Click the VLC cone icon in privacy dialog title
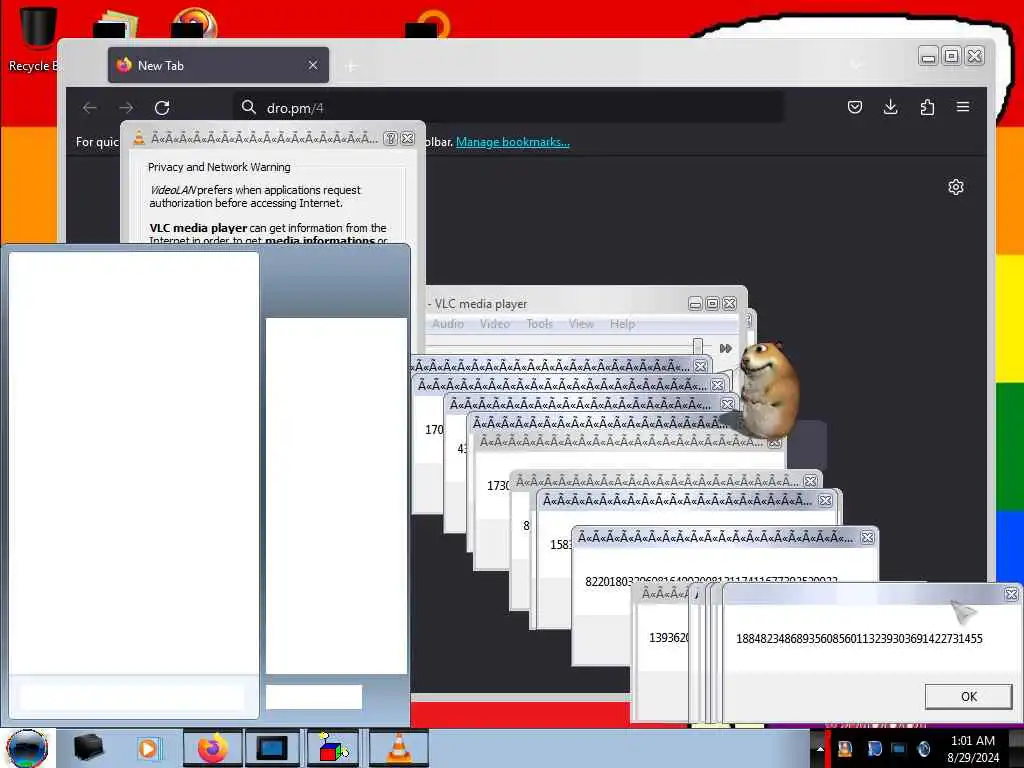This screenshot has height=768, width=1024. point(138,138)
